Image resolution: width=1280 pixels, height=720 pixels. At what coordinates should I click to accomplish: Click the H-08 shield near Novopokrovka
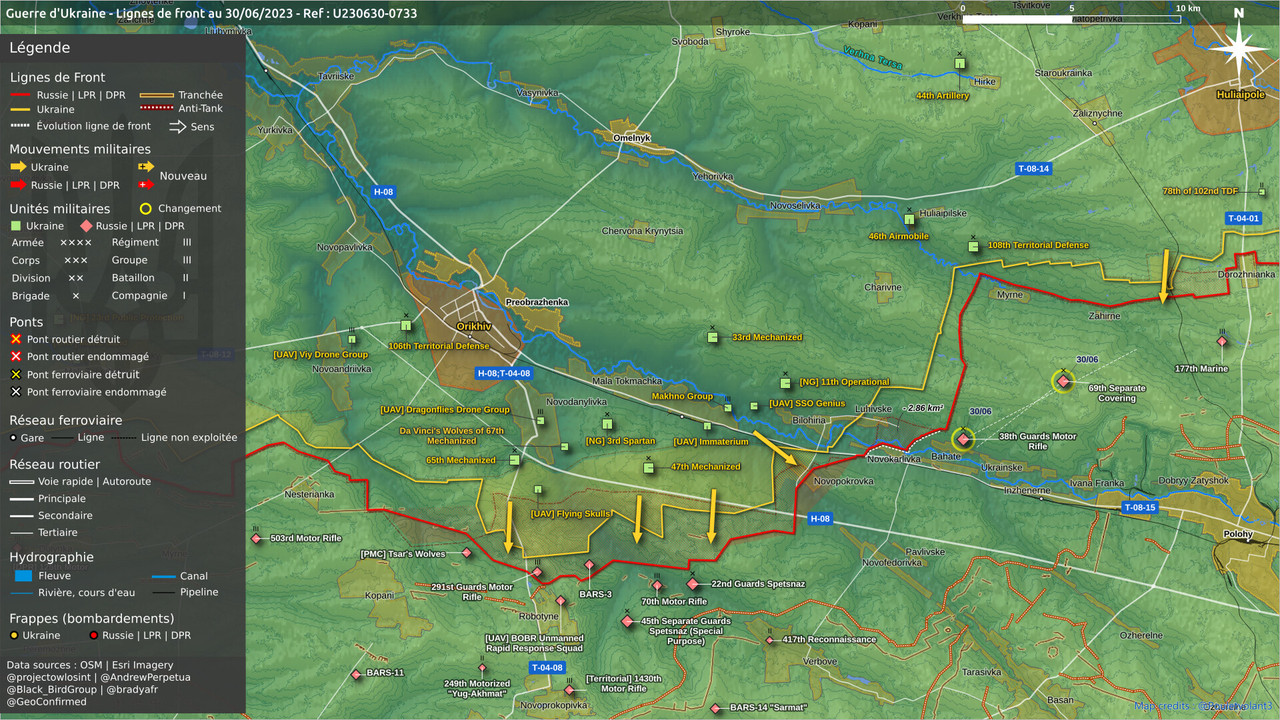pyautogui.click(x=819, y=519)
